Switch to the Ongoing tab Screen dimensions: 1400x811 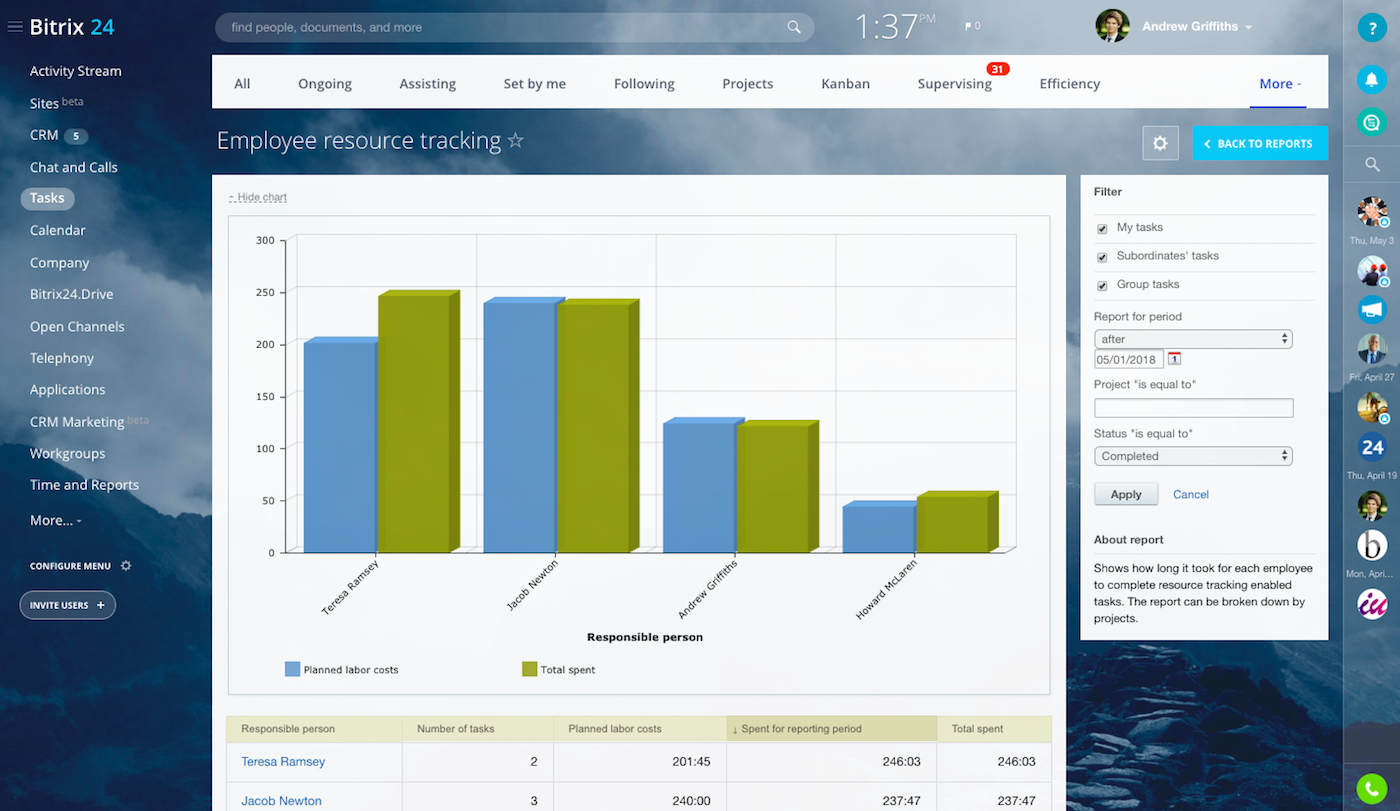(325, 84)
